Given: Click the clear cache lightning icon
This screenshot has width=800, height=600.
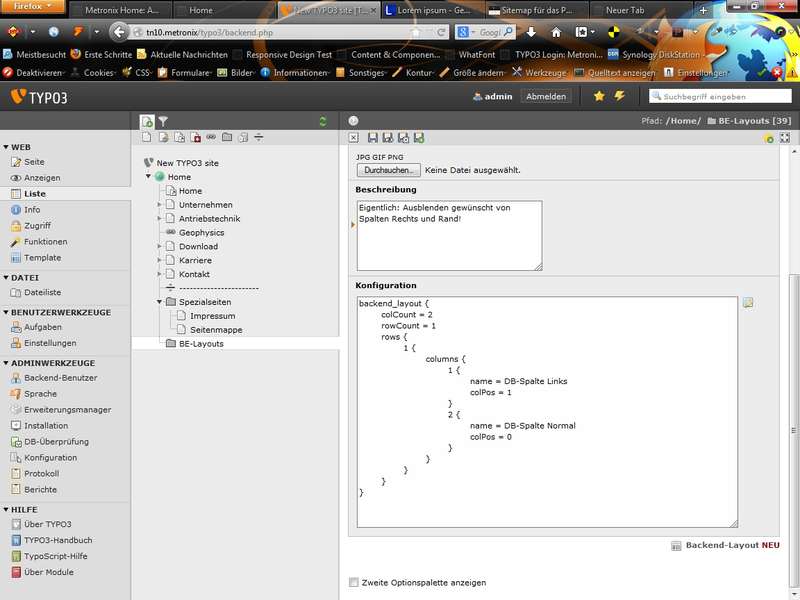Looking at the screenshot, I should (x=619, y=96).
